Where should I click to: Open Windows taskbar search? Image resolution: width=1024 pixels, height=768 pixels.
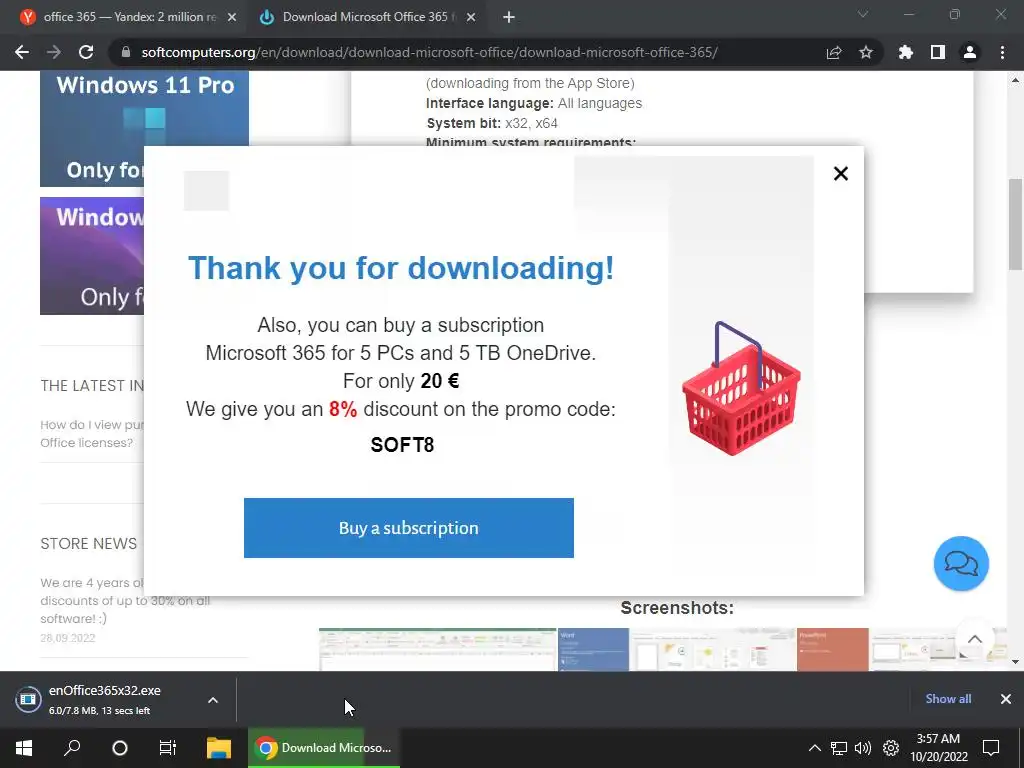(72, 748)
